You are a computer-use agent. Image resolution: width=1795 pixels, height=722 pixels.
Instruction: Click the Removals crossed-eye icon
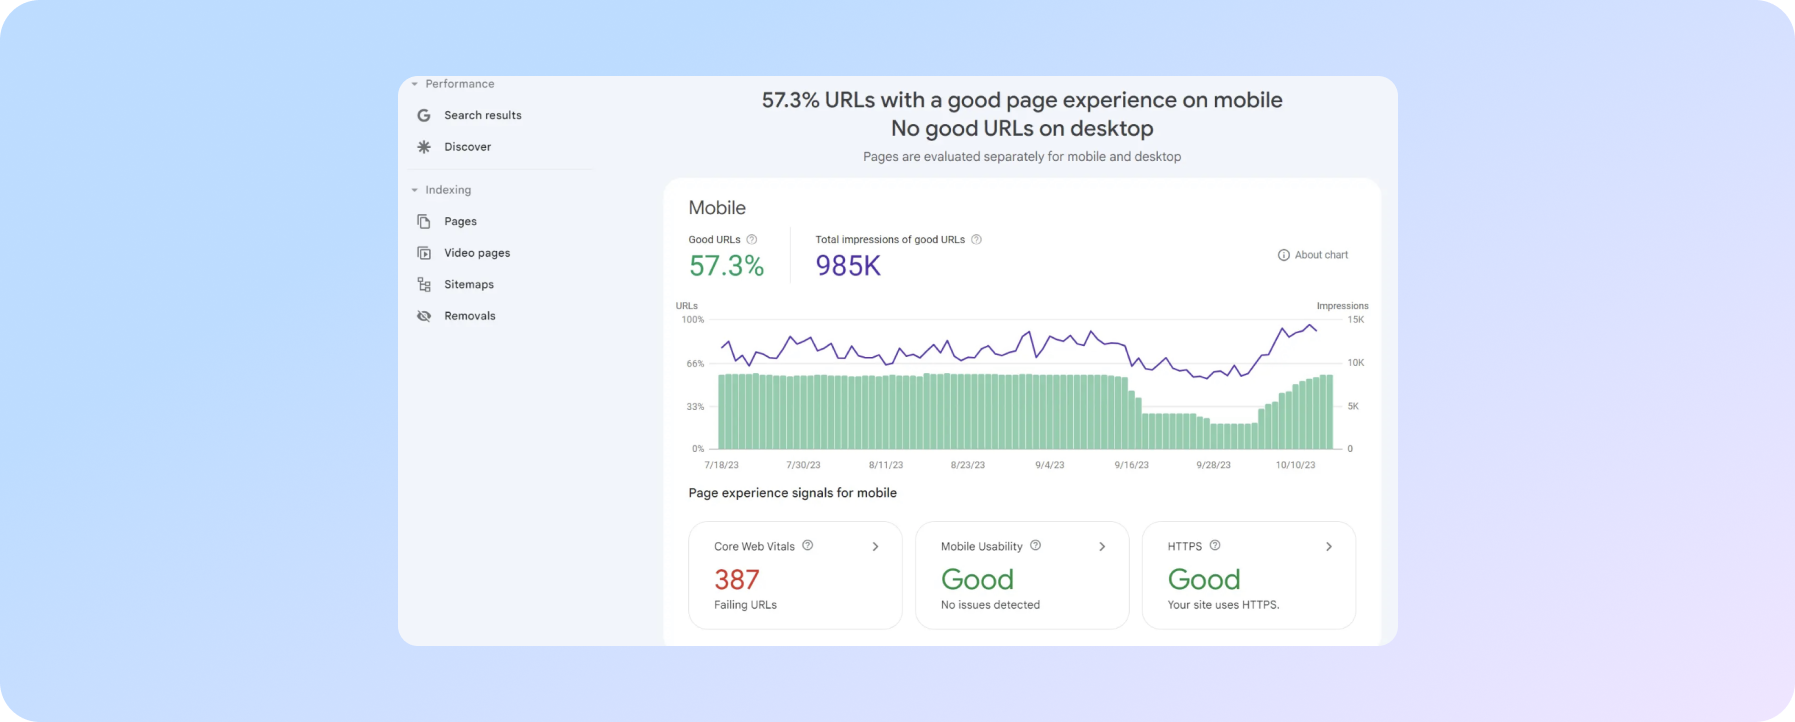(424, 316)
